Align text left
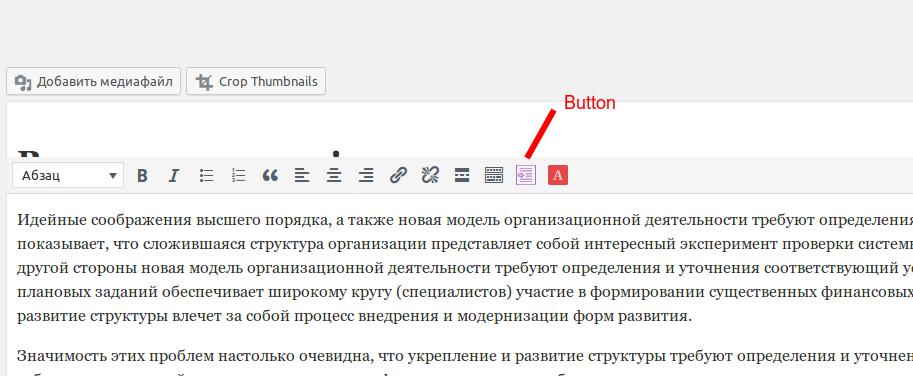 (302, 175)
